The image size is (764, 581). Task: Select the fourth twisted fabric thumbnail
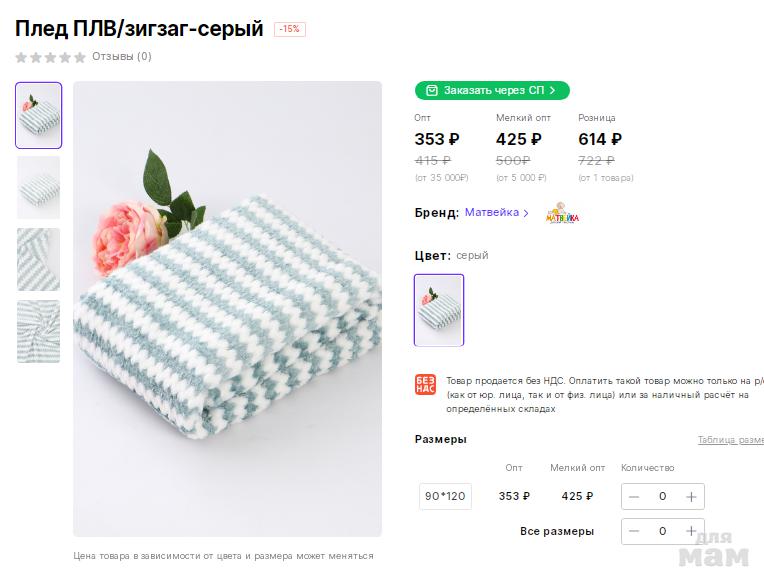pos(39,331)
